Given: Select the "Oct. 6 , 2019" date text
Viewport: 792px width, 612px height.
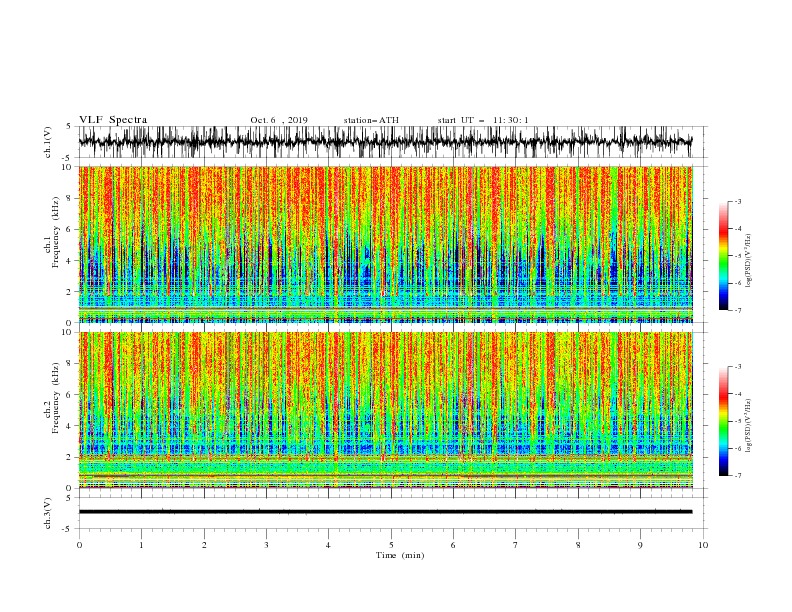Looking at the screenshot, I should point(279,120).
